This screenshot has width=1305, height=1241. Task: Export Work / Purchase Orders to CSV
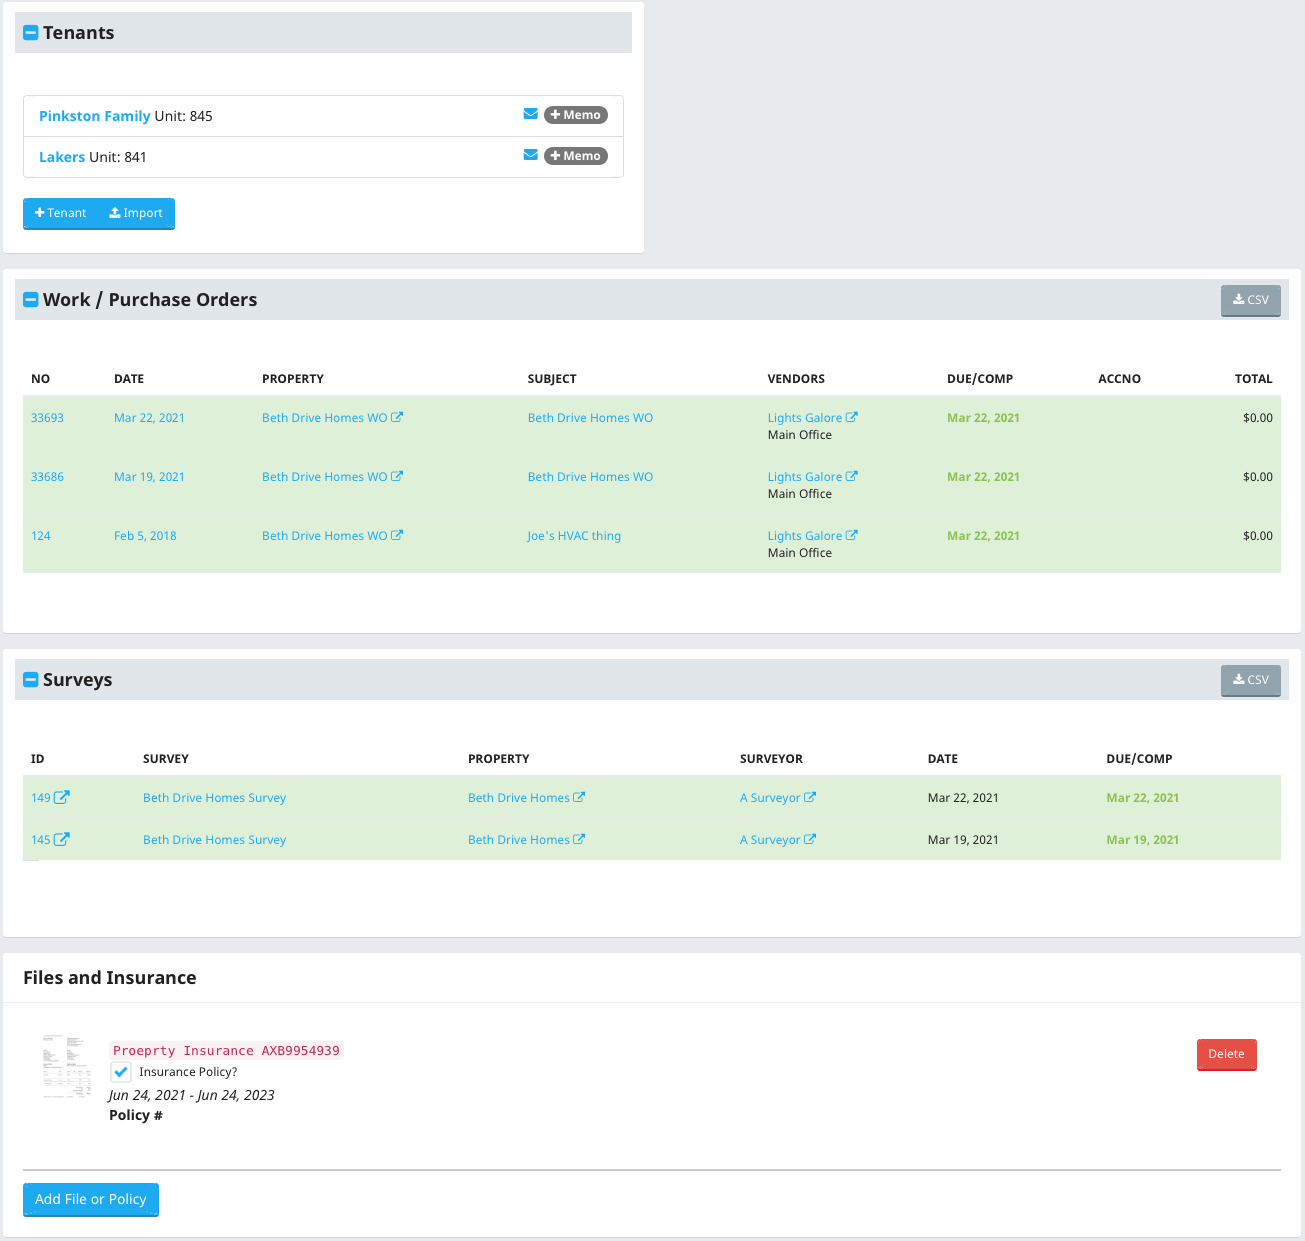(x=1251, y=300)
